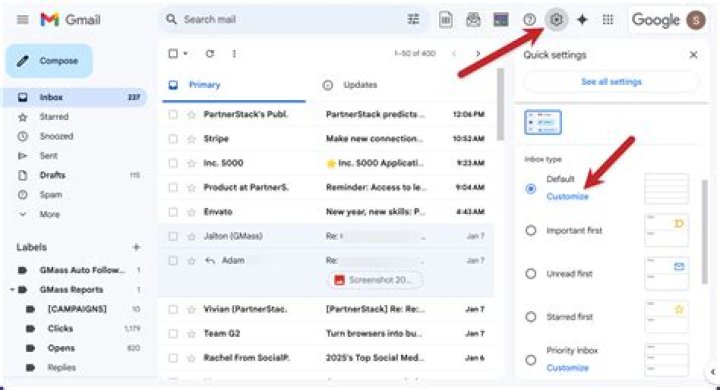Select the Default inbox type radio

coord(531,189)
